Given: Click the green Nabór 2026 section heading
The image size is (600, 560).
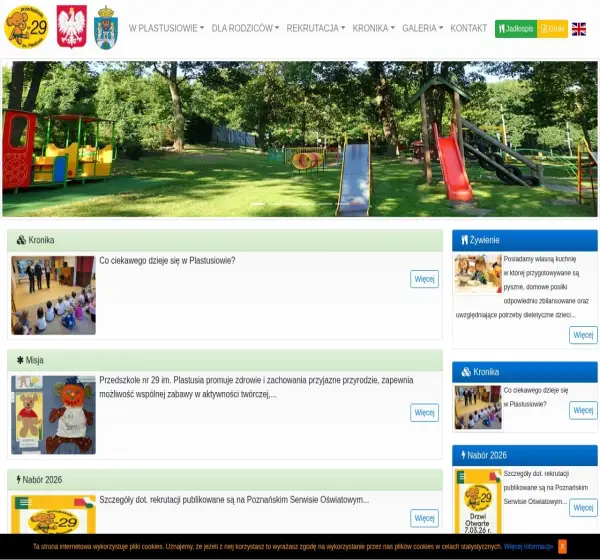Looking at the screenshot, I should 42,480.
